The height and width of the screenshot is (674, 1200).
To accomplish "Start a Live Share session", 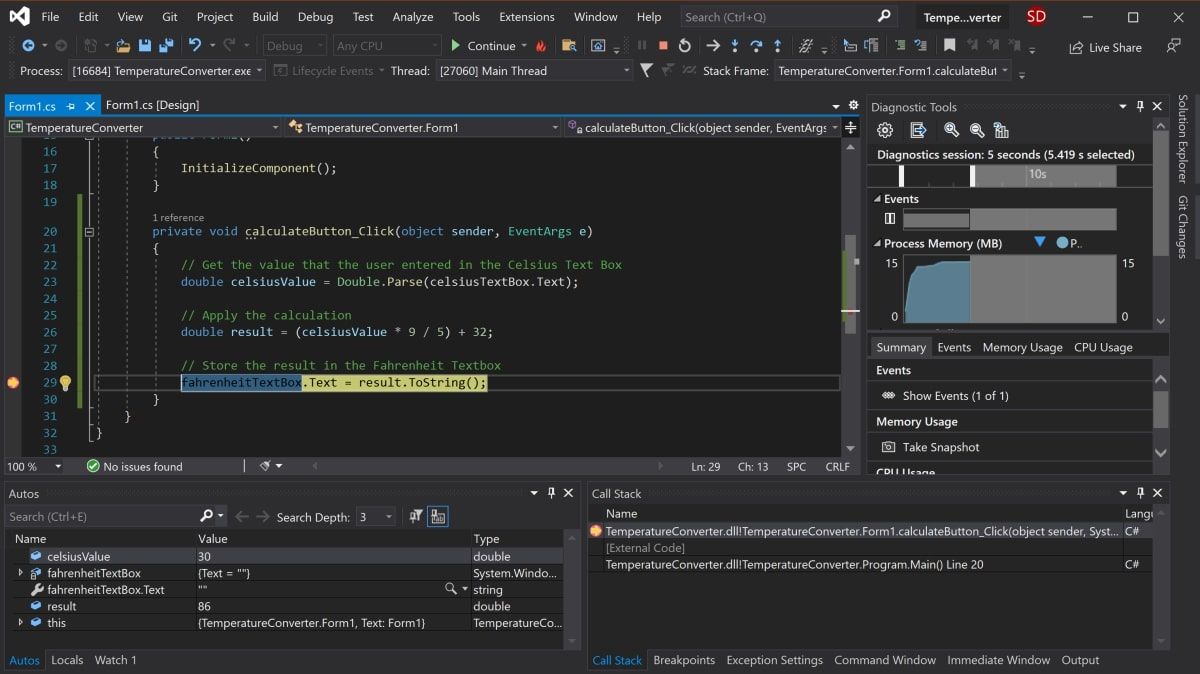I will click(x=1104, y=47).
